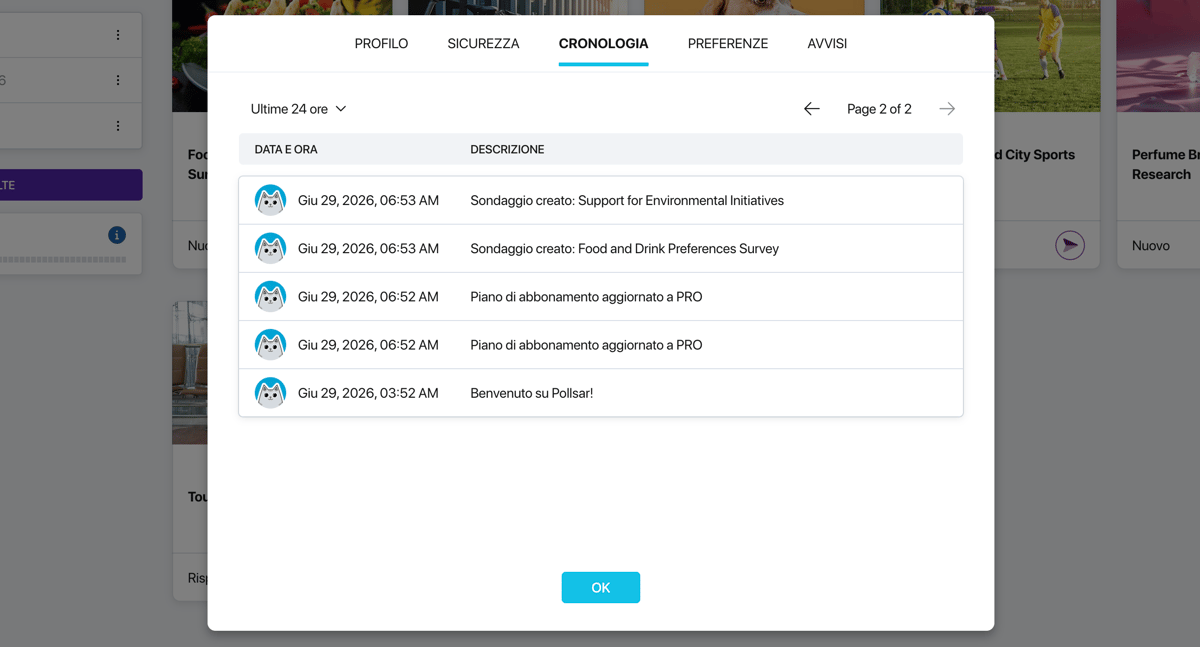Image resolution: width=1200 pixels, height=647 pixels.
Task: Click avatar in Food and Drink row
Action: [x=270, y=248]
